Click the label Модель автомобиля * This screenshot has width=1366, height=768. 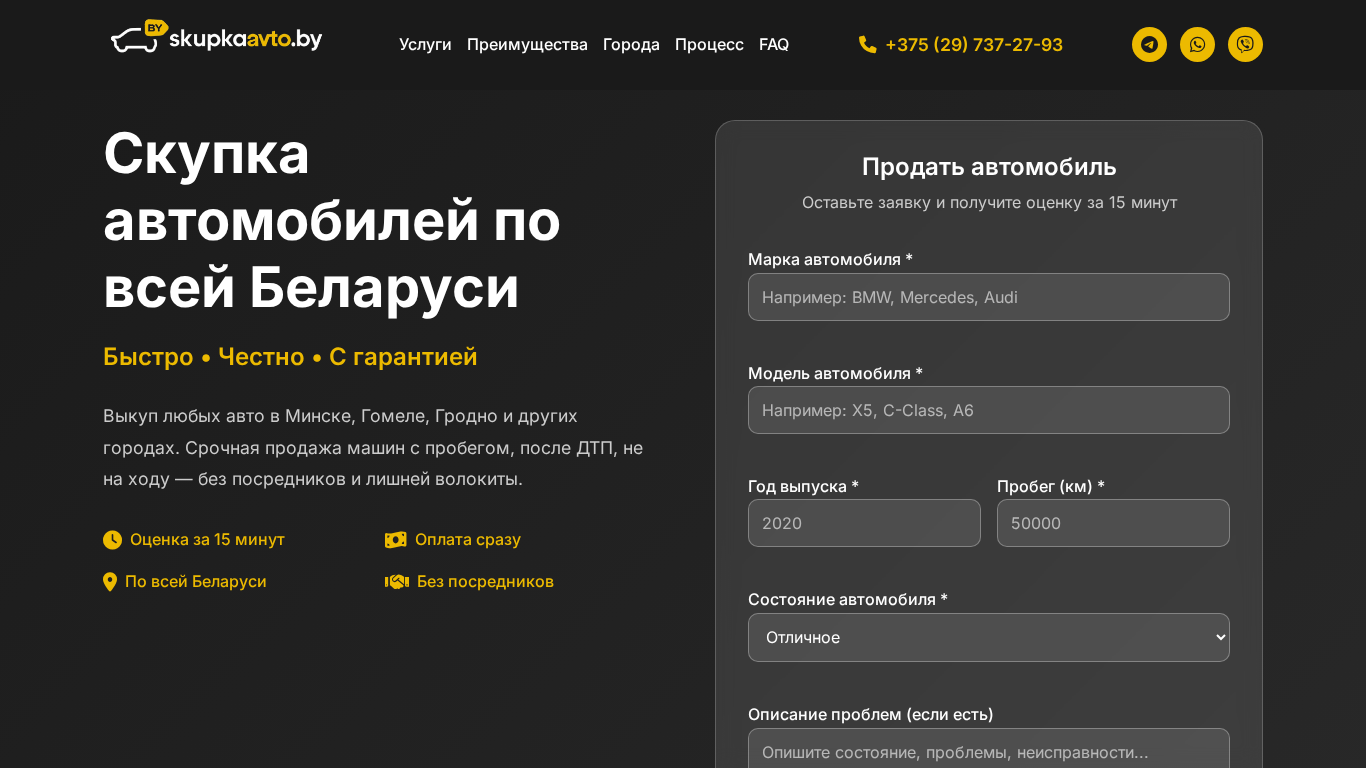point(835,374)
